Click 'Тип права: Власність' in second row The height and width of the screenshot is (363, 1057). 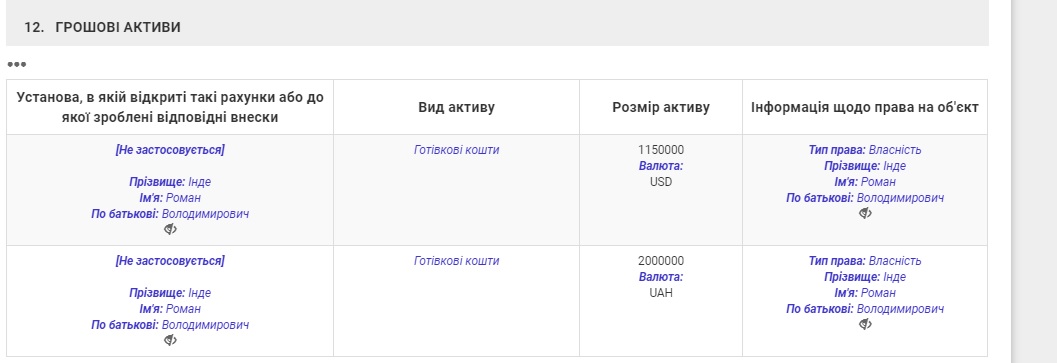pyautogui.click(x=865, y=261)
